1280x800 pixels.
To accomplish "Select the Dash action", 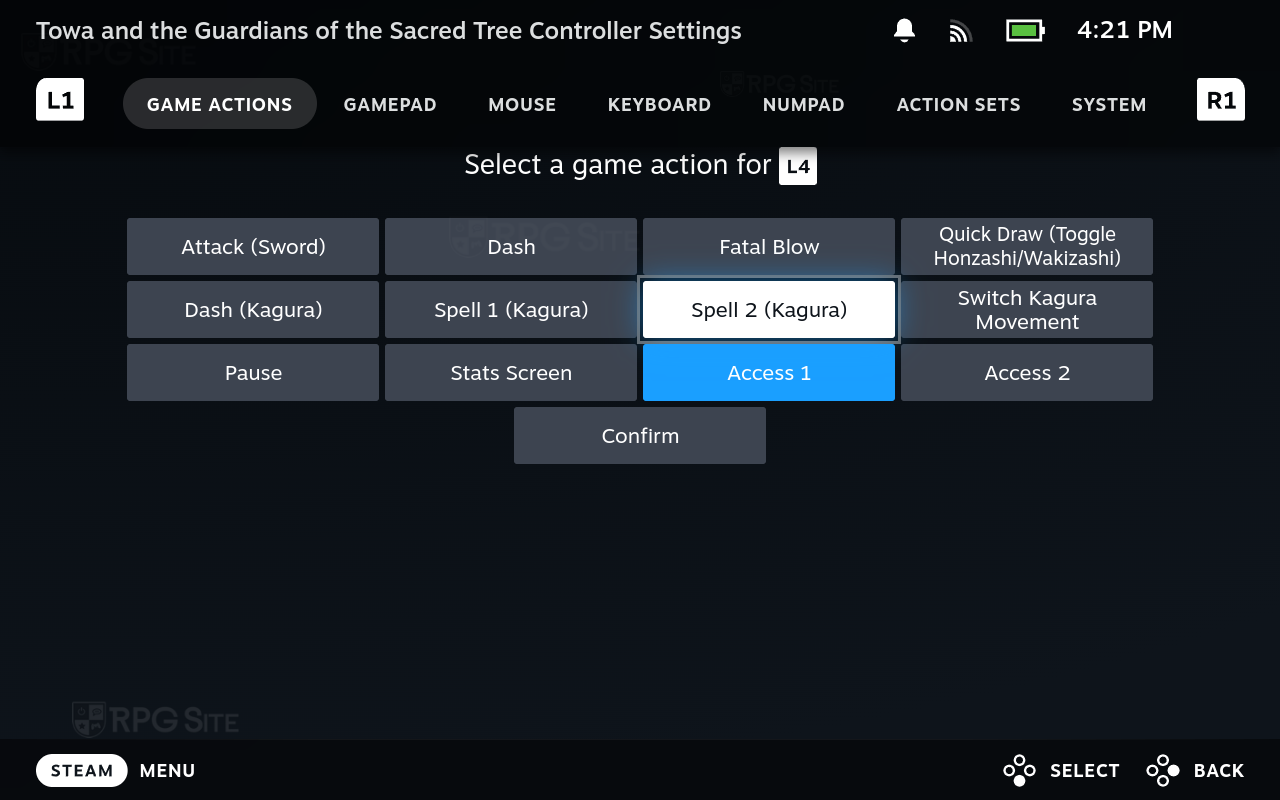I will click(x=511, y=247).
